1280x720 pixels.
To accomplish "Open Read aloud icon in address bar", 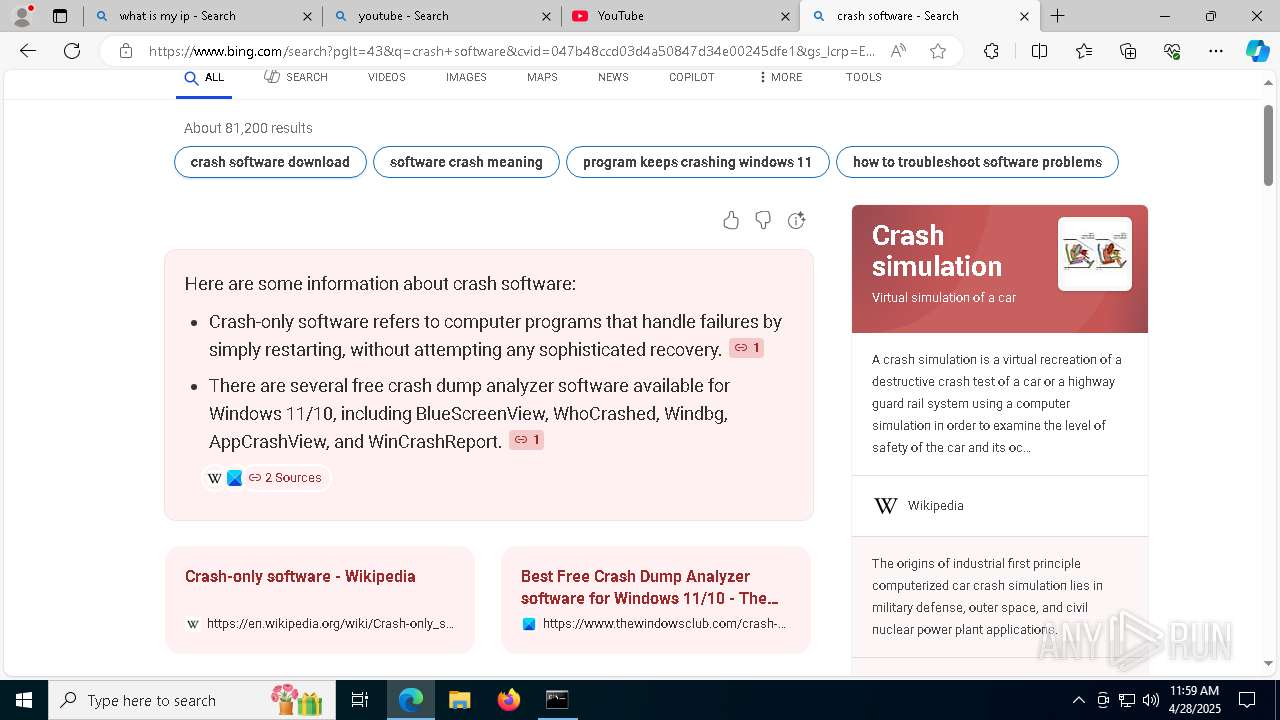I will (x=898, y=51).
